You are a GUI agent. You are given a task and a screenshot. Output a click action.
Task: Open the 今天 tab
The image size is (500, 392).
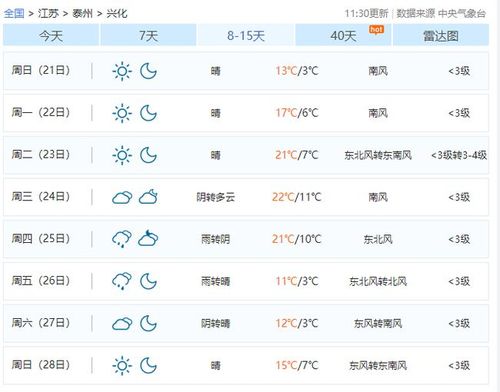click(51, 35)
